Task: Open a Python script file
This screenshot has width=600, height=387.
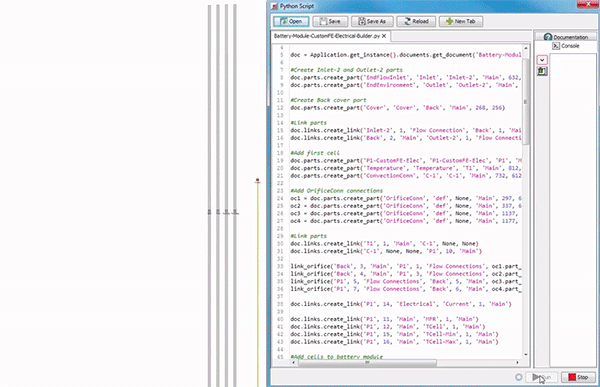Action: [x=291, y=21]
